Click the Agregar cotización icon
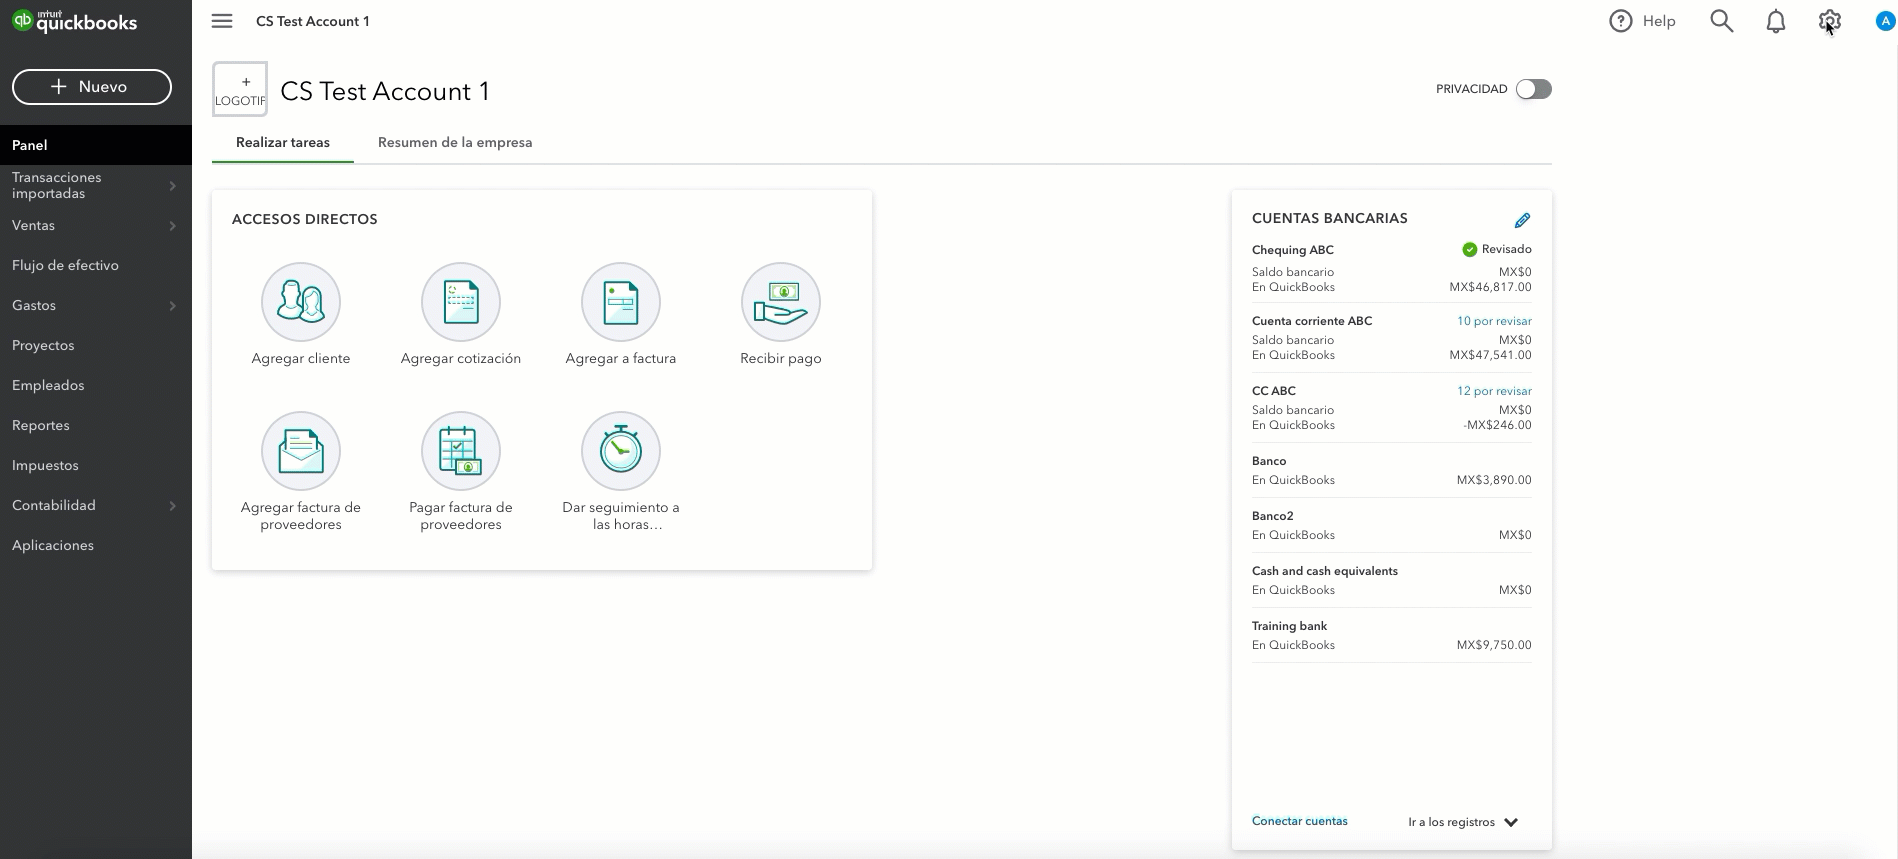Viewport: 1898px width, 859px height. (x=461, y=302)
